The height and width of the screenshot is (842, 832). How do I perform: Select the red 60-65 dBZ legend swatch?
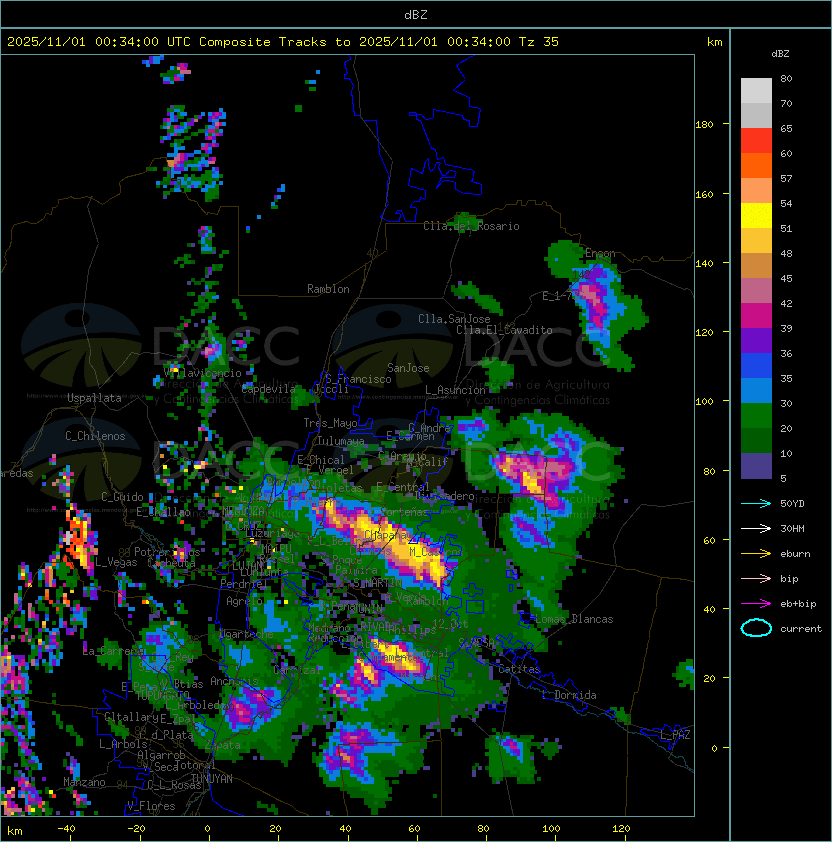pyautogui.click(x=756, y=141)
